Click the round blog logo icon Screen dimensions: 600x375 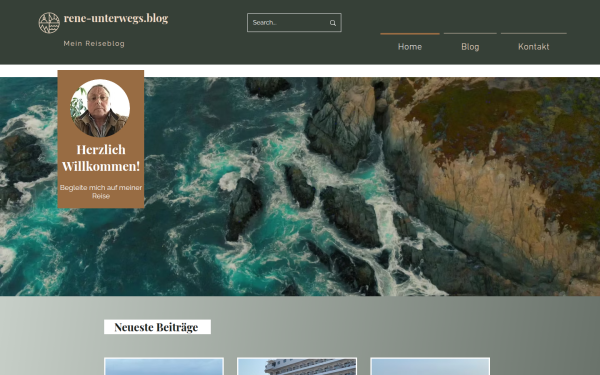click(49, 23)
